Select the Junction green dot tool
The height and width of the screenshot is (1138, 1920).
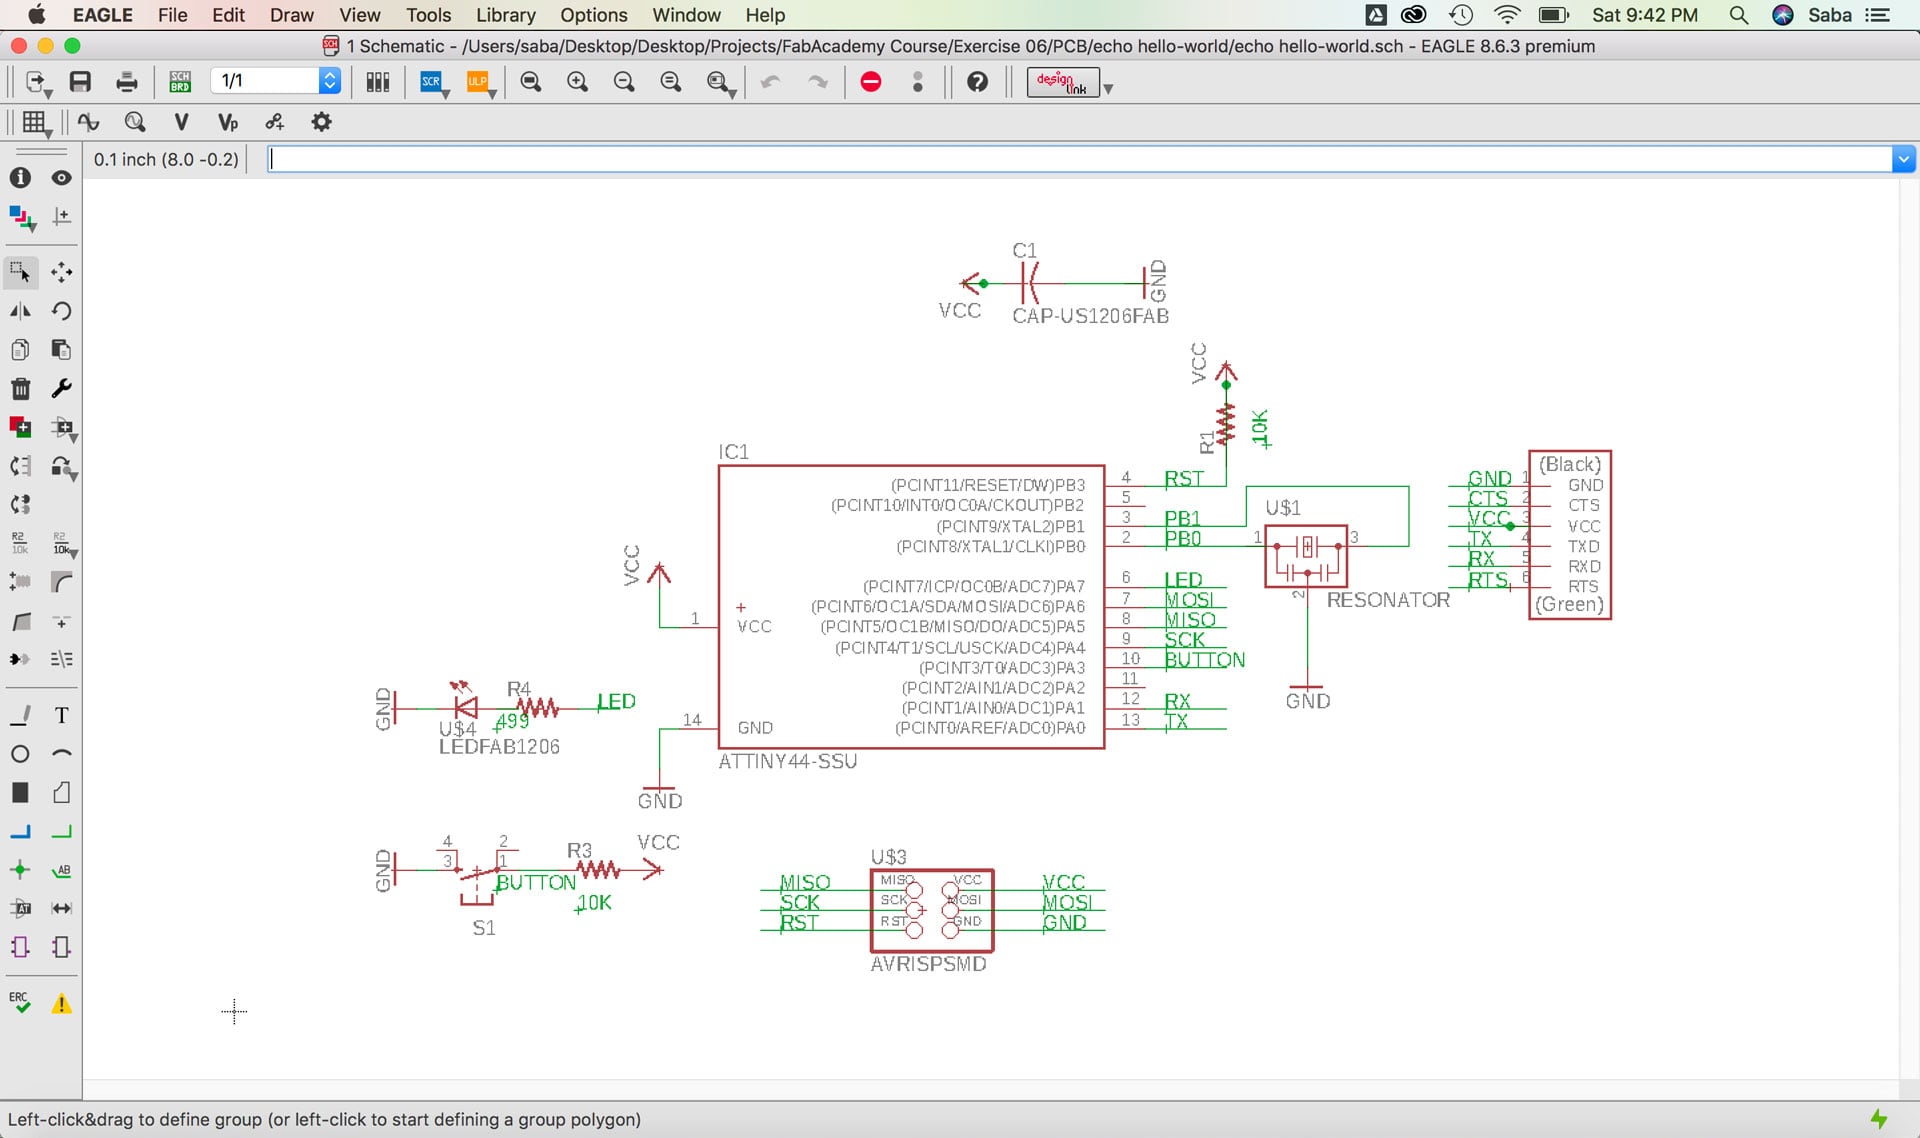[x=20, y=870]
